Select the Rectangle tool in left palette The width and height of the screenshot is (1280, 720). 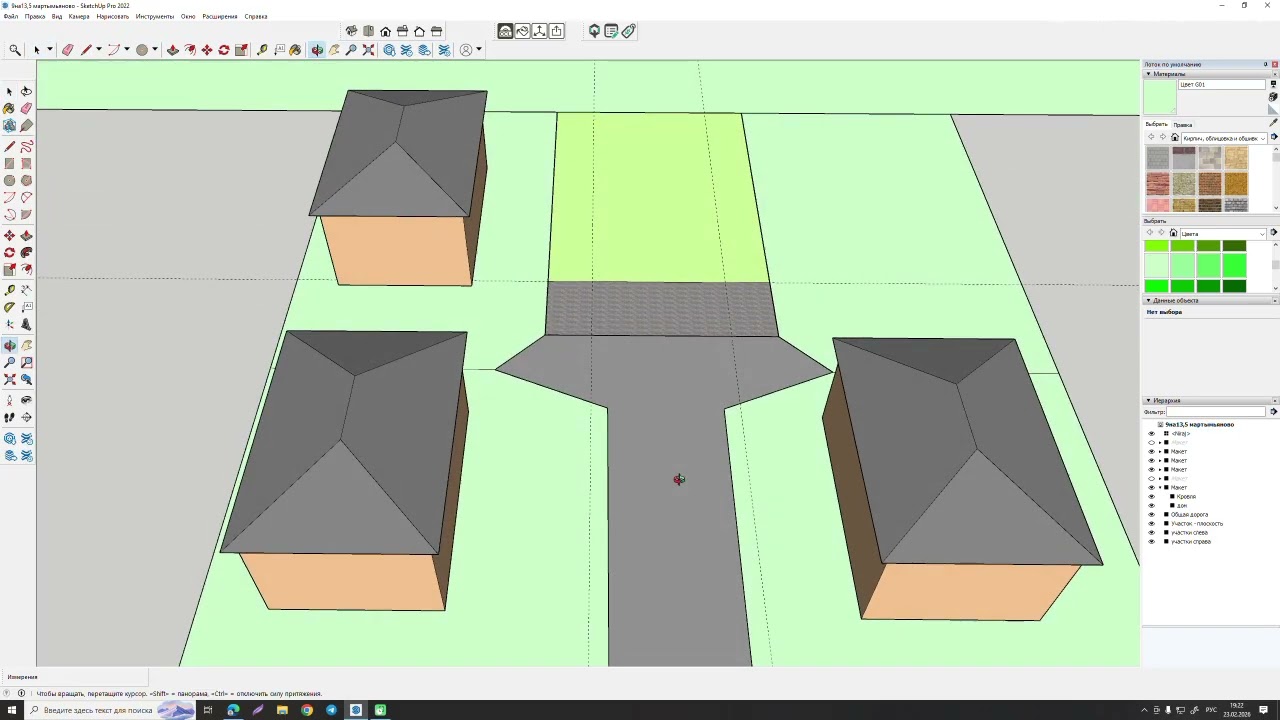tap(9, 163)
